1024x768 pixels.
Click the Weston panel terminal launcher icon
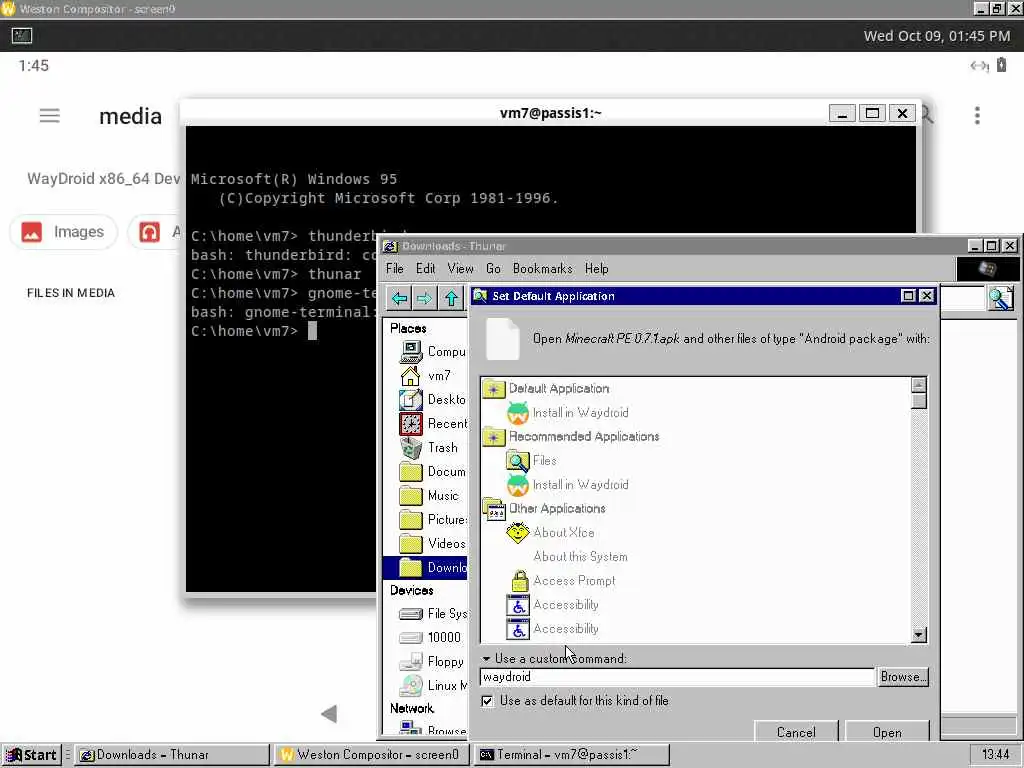click(22, 36)
